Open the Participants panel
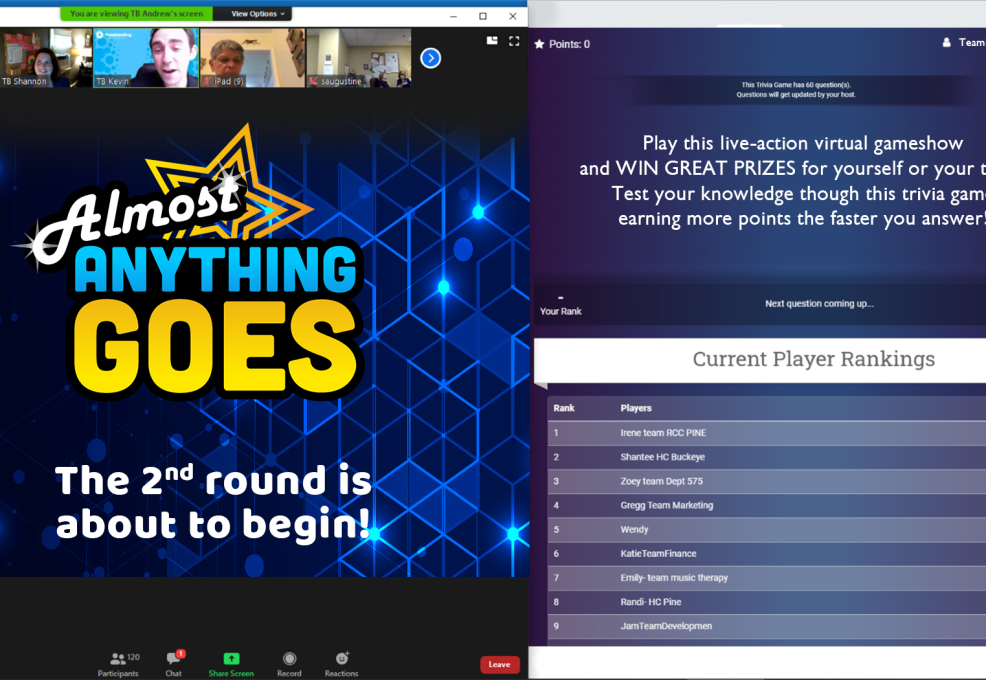Image resolution: width=986 pixels, height=680 pixels. (118, 659)
